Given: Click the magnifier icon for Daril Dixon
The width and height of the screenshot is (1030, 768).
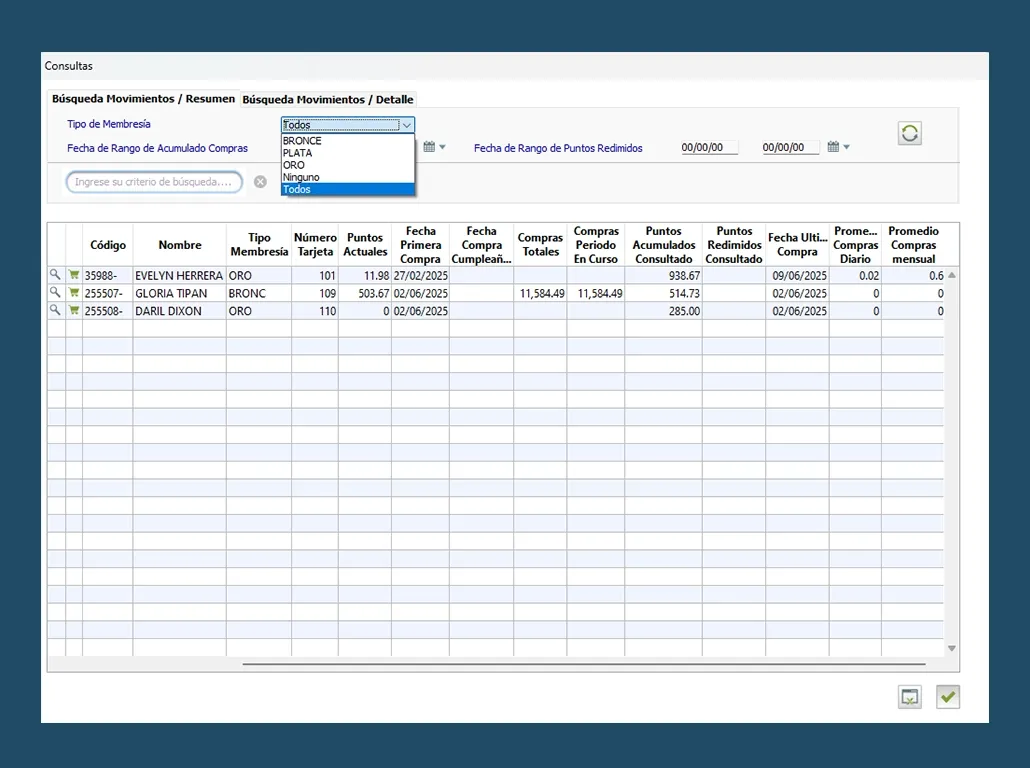Looking at the screenshot, I should [56, 311].
